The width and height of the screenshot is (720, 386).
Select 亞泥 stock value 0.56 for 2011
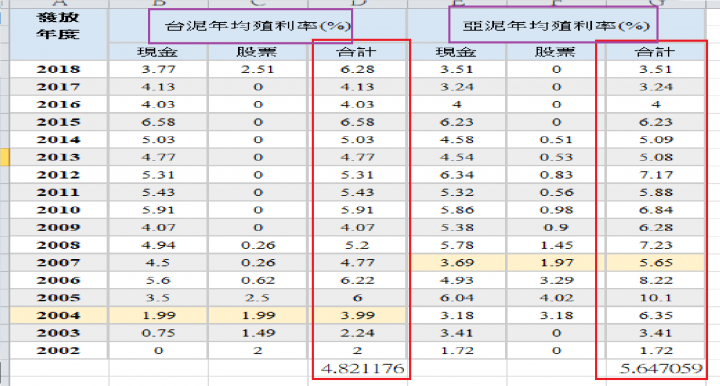coord(556,192)
